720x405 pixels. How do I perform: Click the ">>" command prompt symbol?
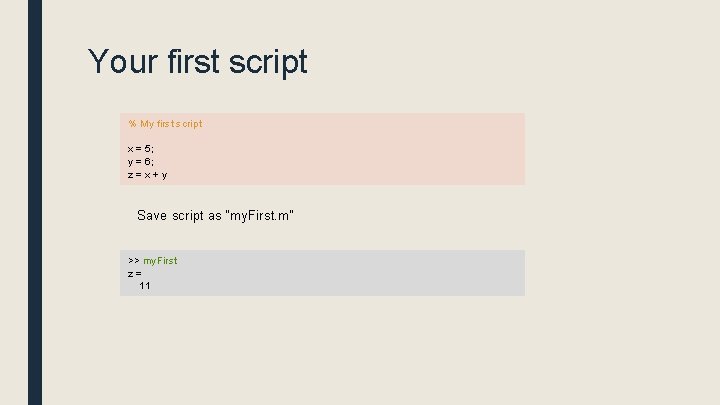(134, 261)
